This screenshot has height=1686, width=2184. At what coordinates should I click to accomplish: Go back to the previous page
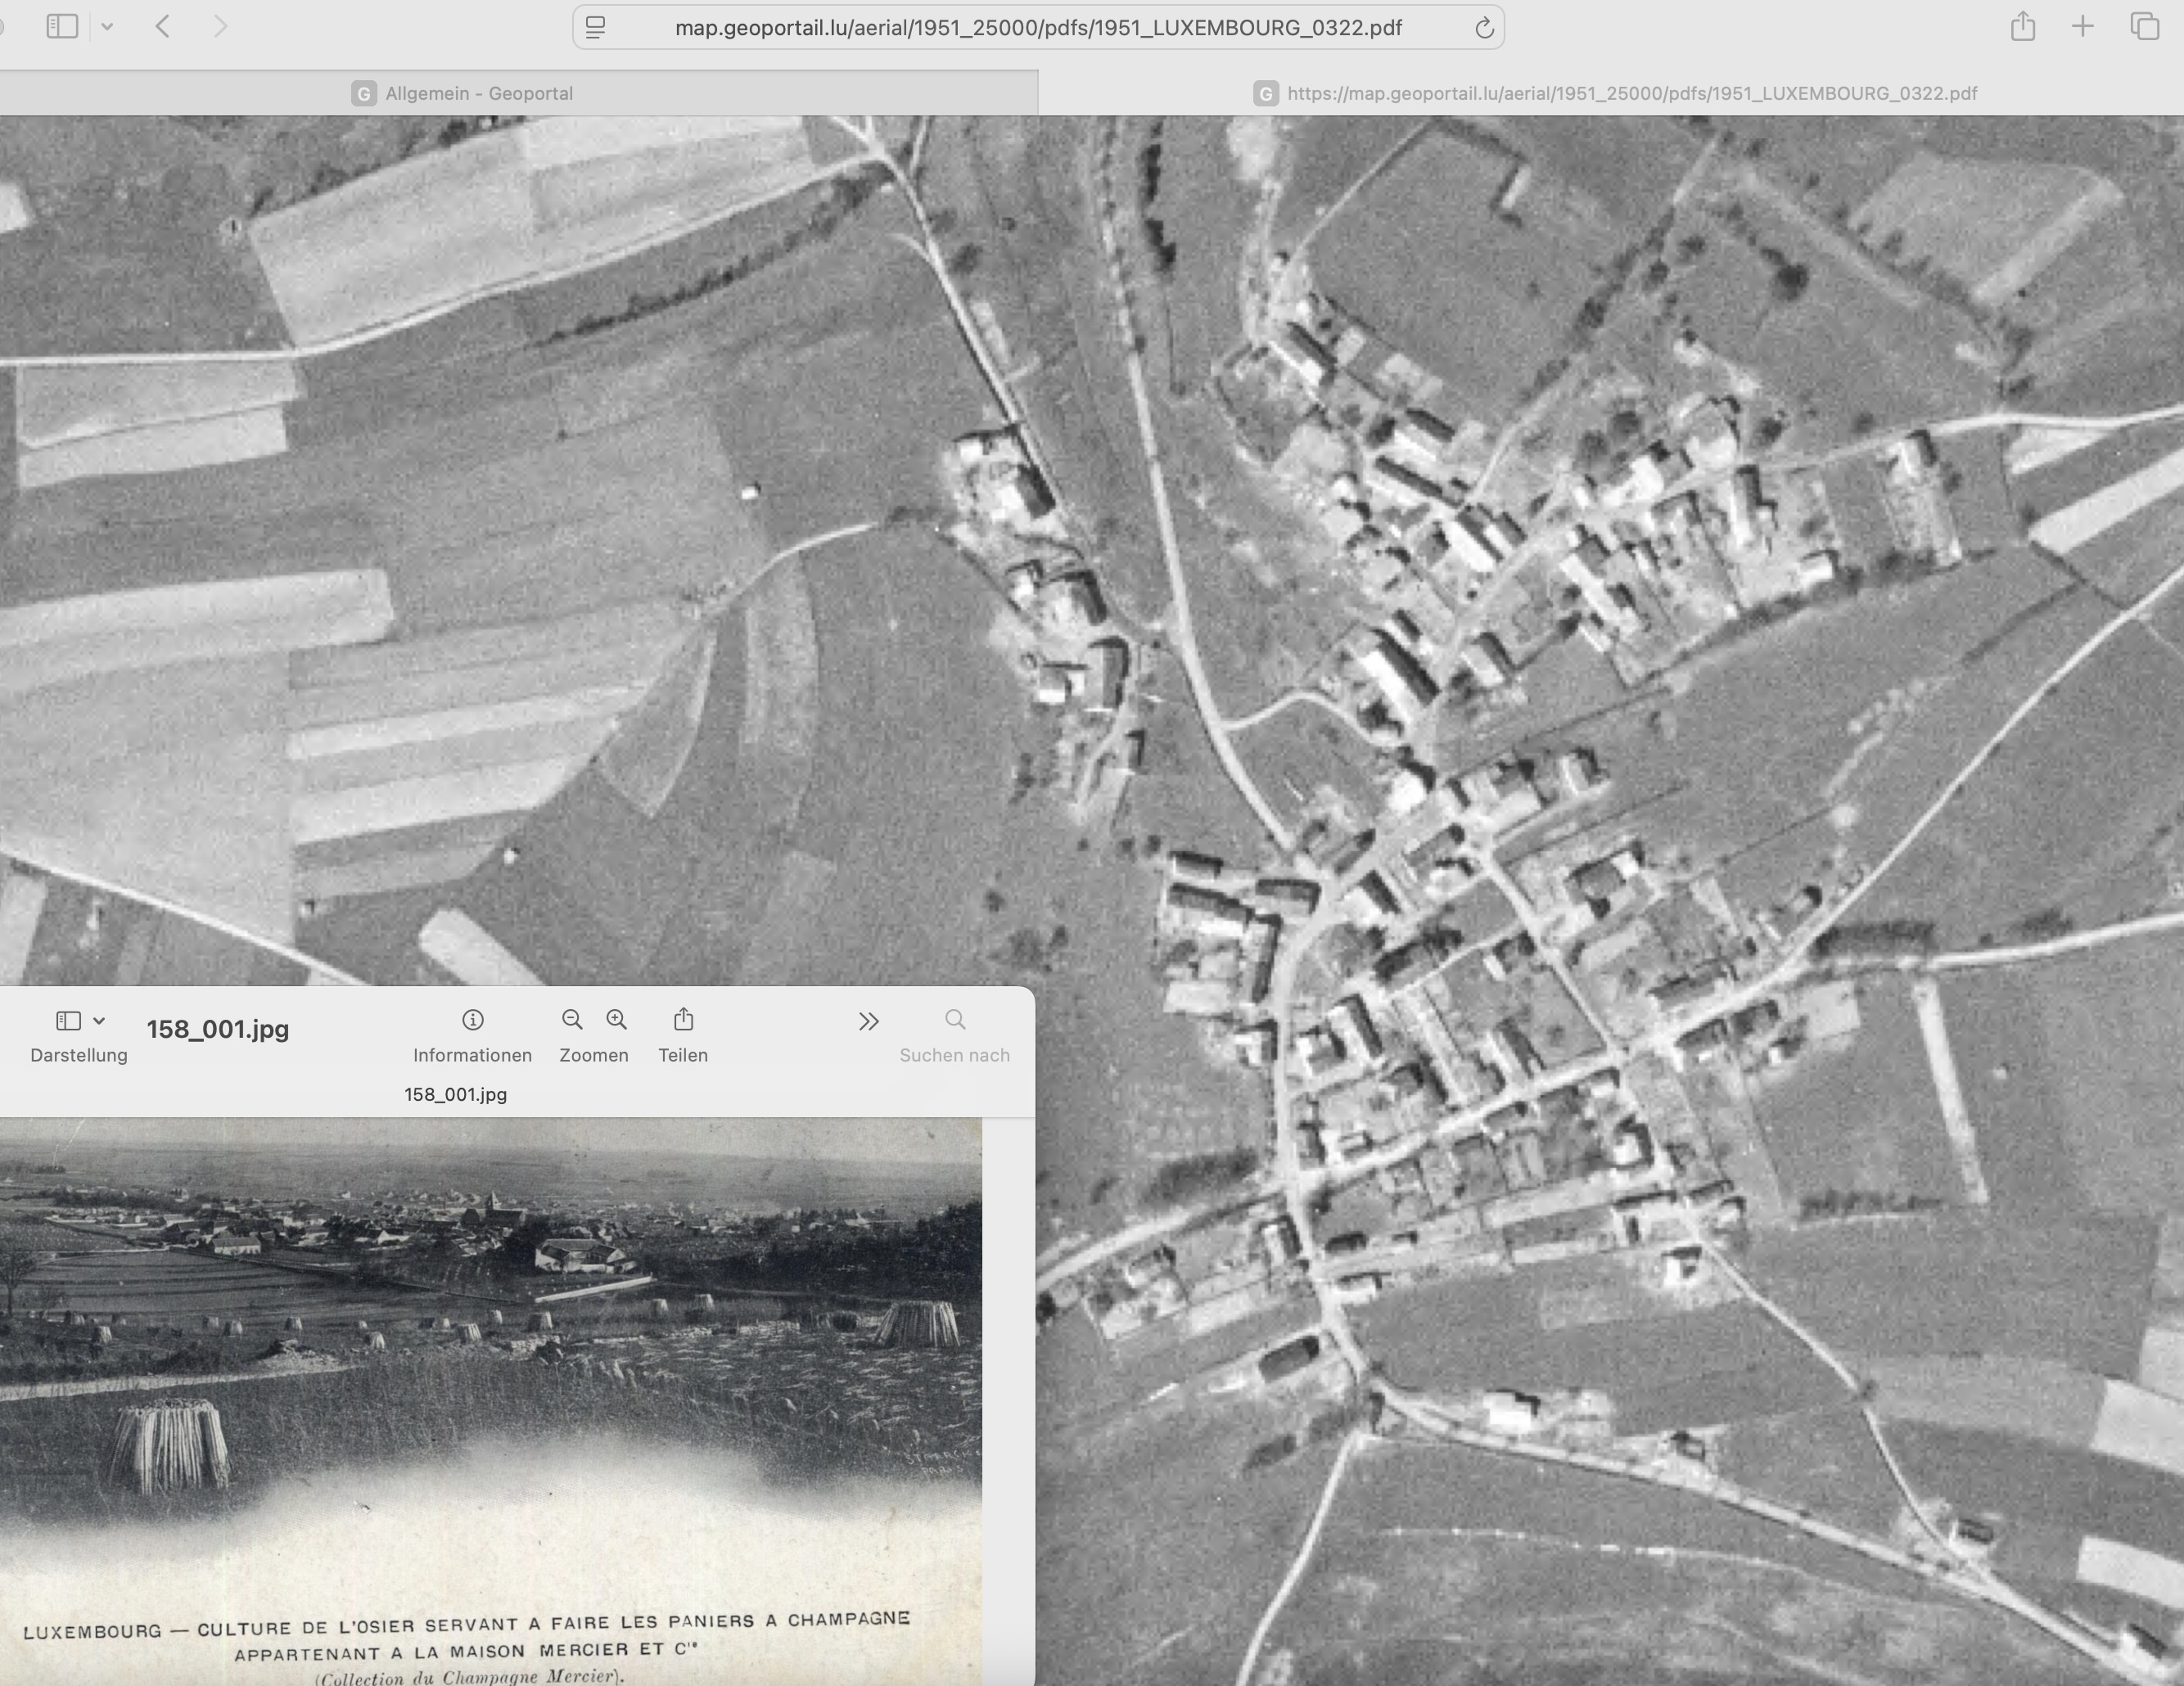(x=163, y=27)
